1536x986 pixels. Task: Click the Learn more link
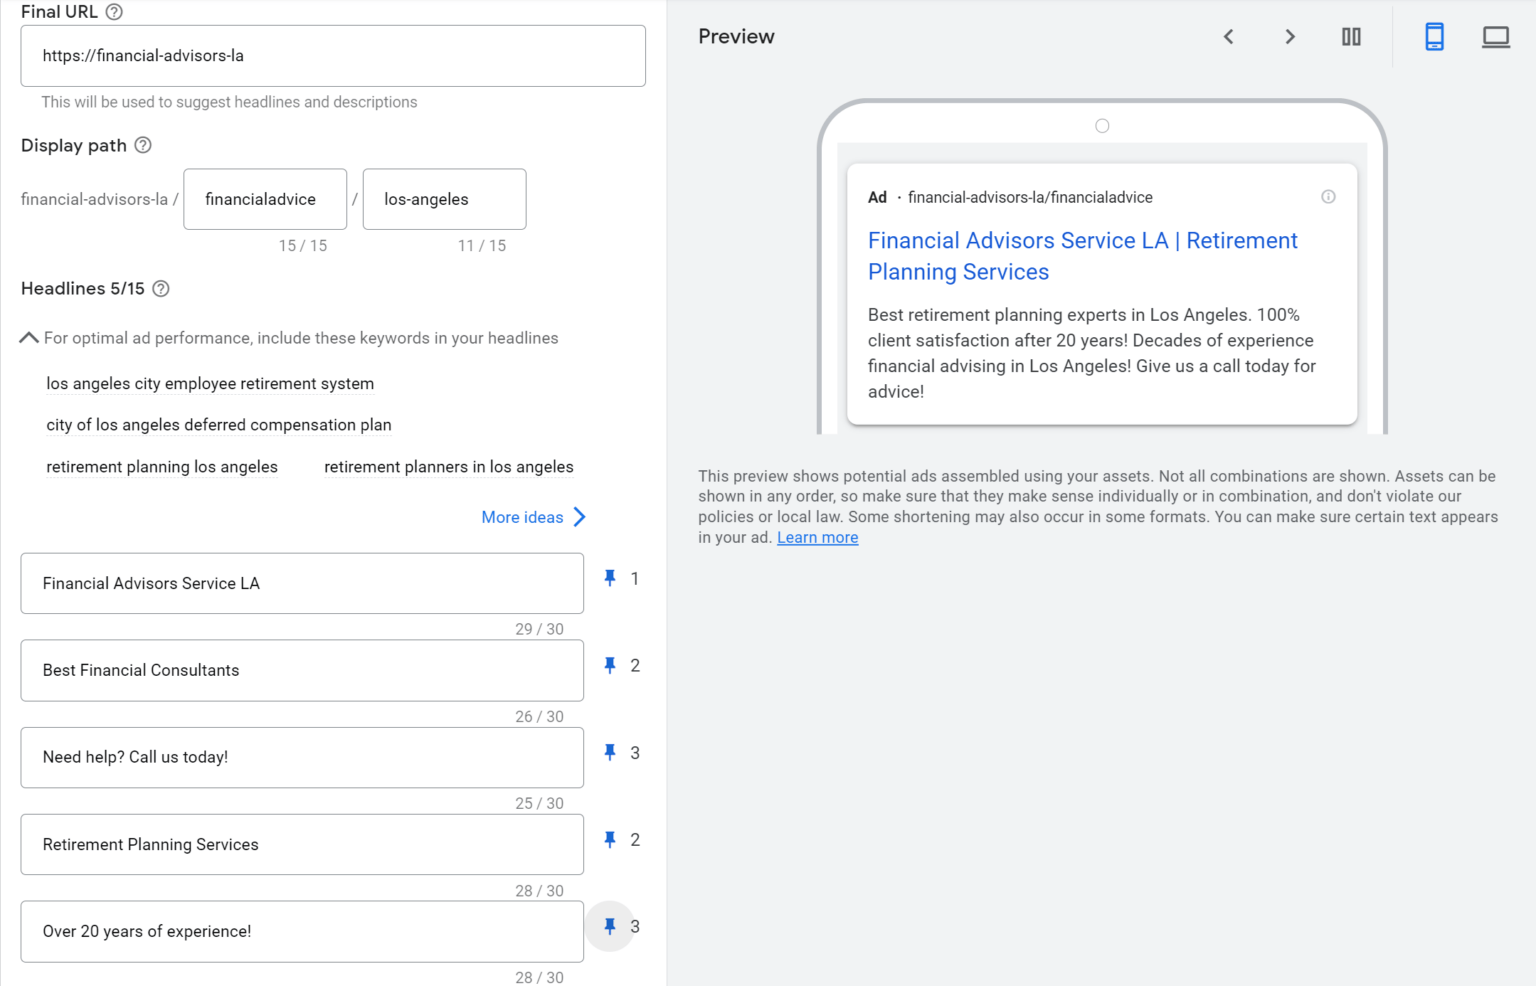coord(817,537)
